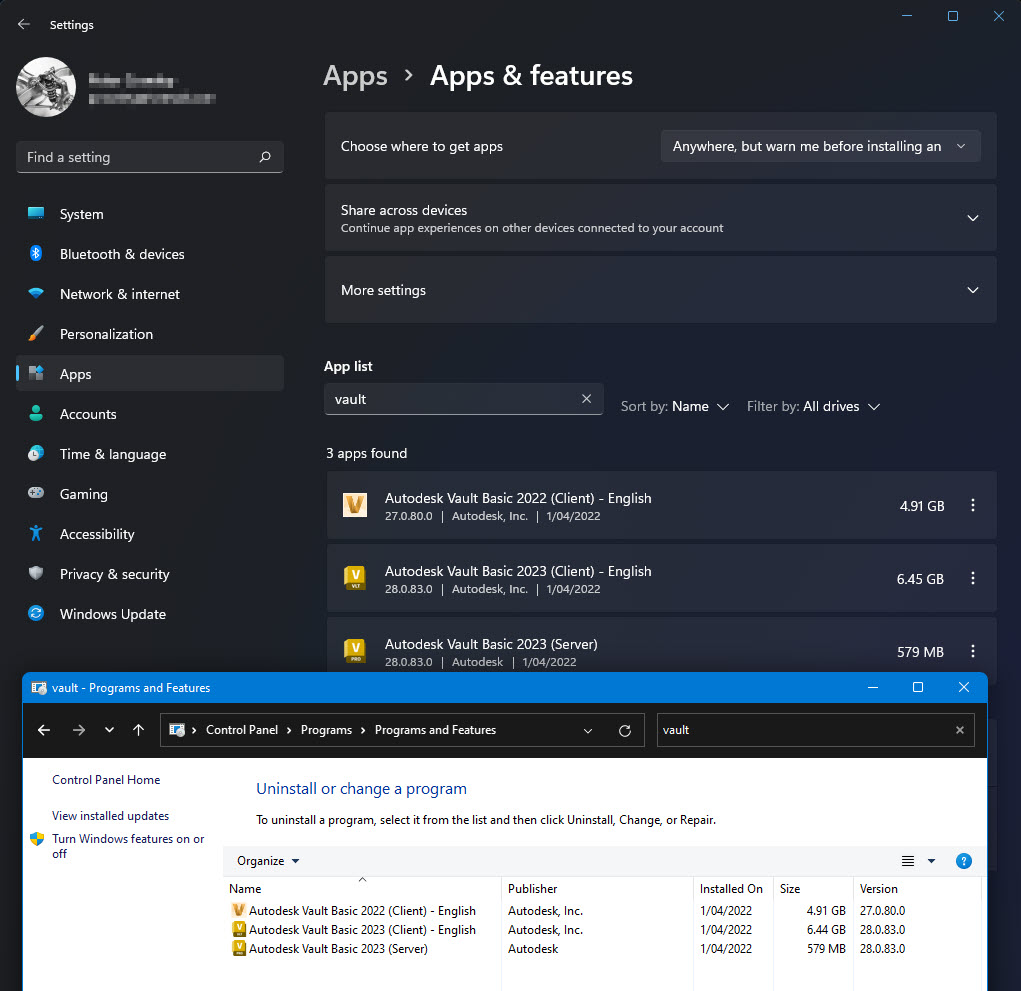Open View installed updates
This screenshot has width=1021, height=991.
point(110,816)
